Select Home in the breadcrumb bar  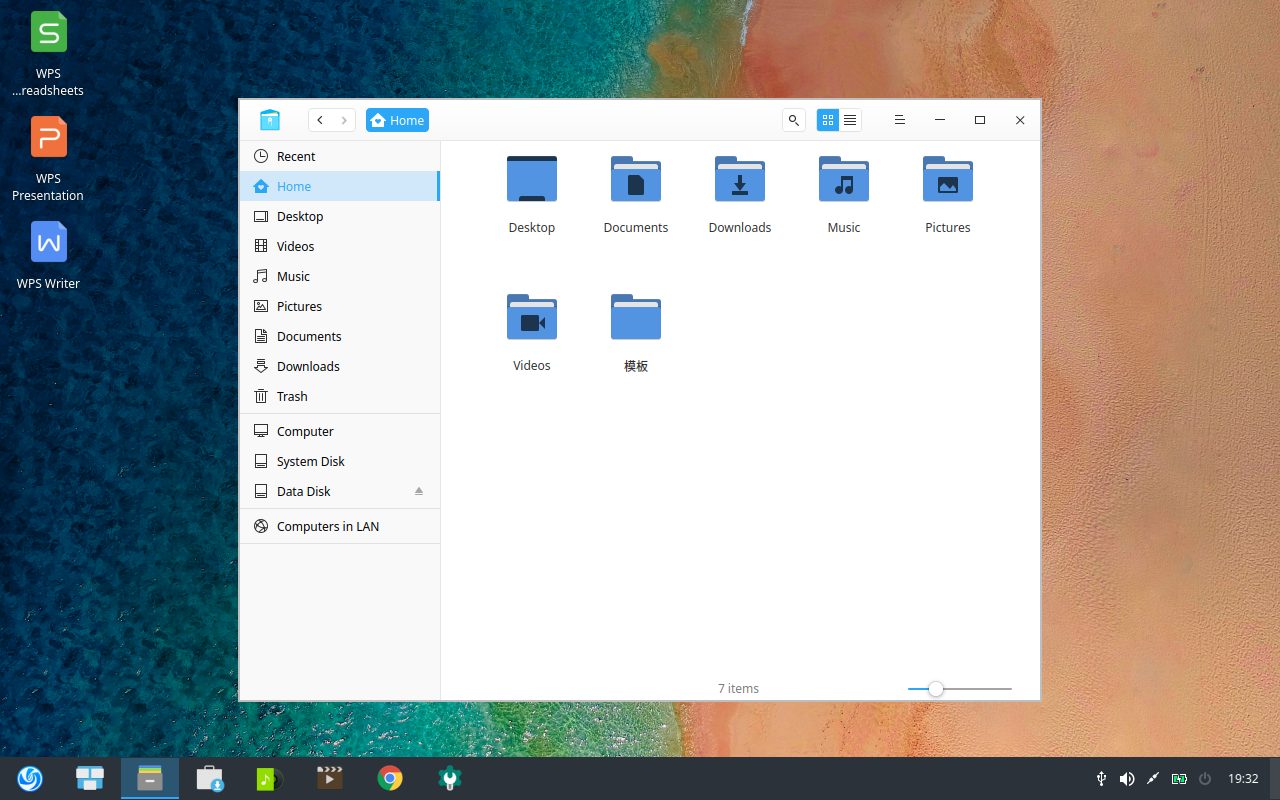pos(397,119)
